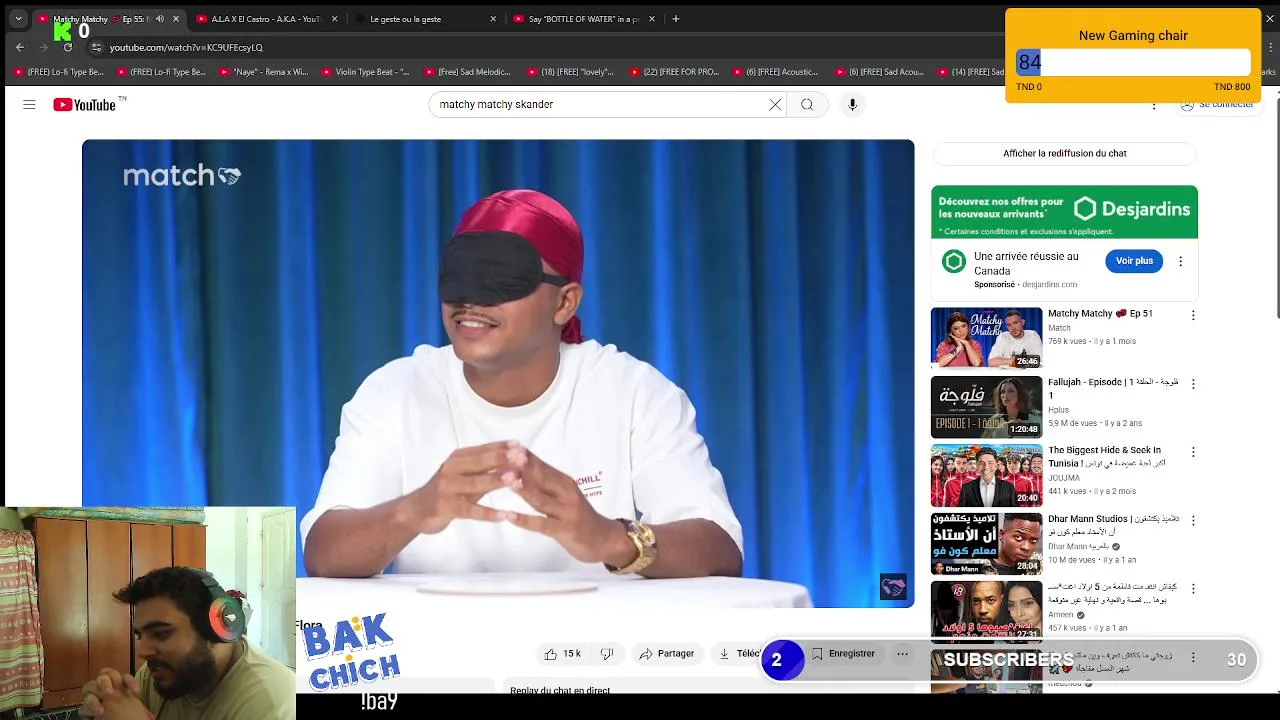Click the Enregistrer save button

coord(843,654)
